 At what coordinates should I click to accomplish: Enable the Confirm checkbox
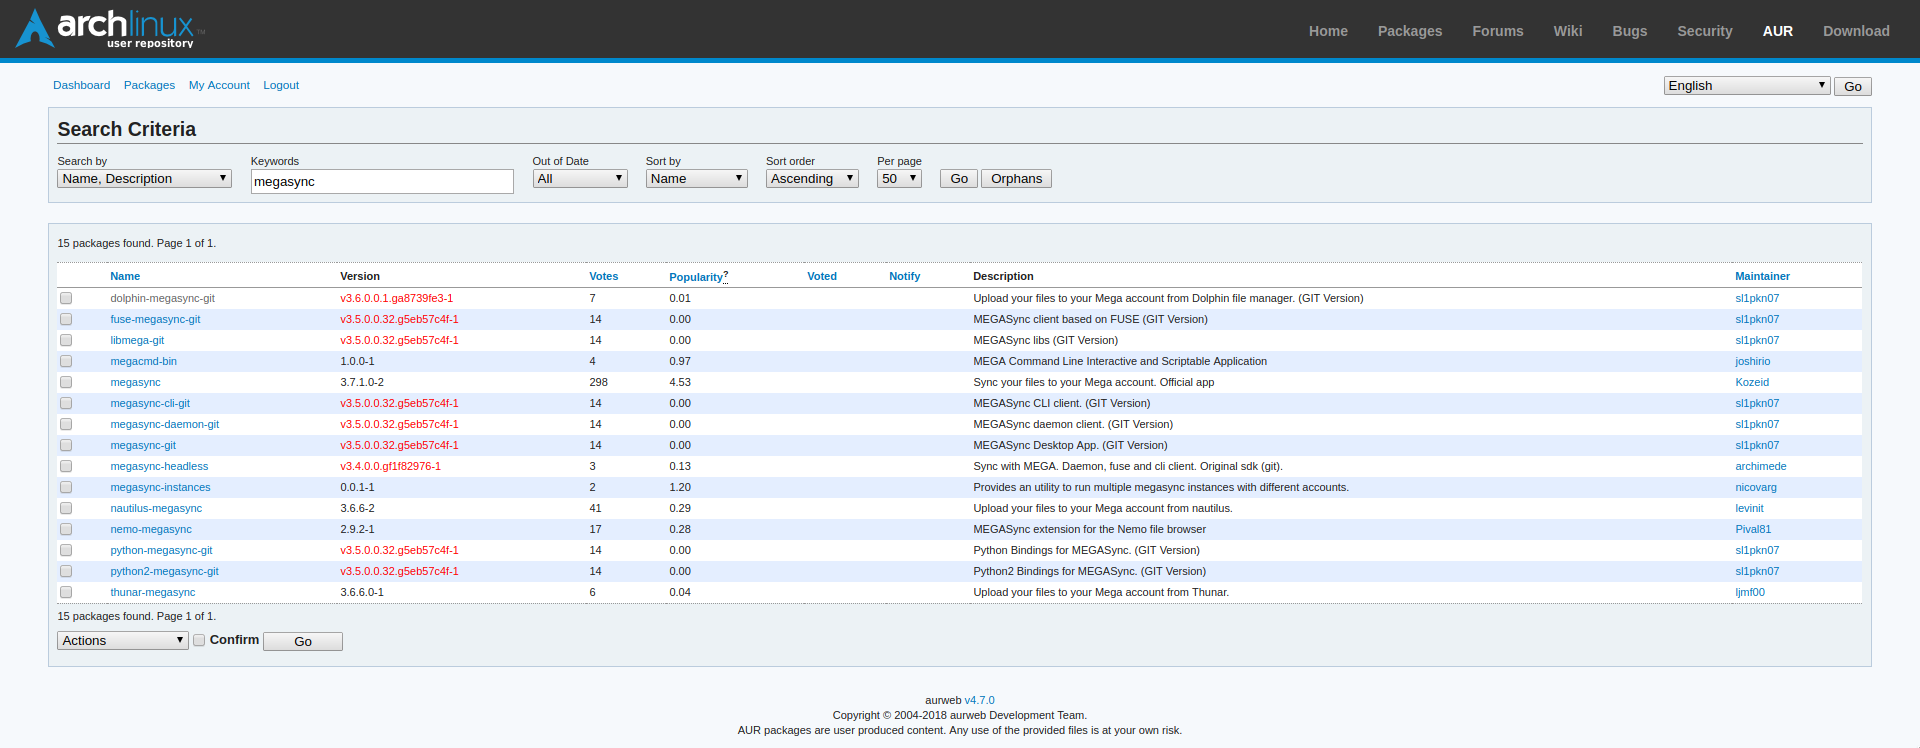click(x=199, y=640)
